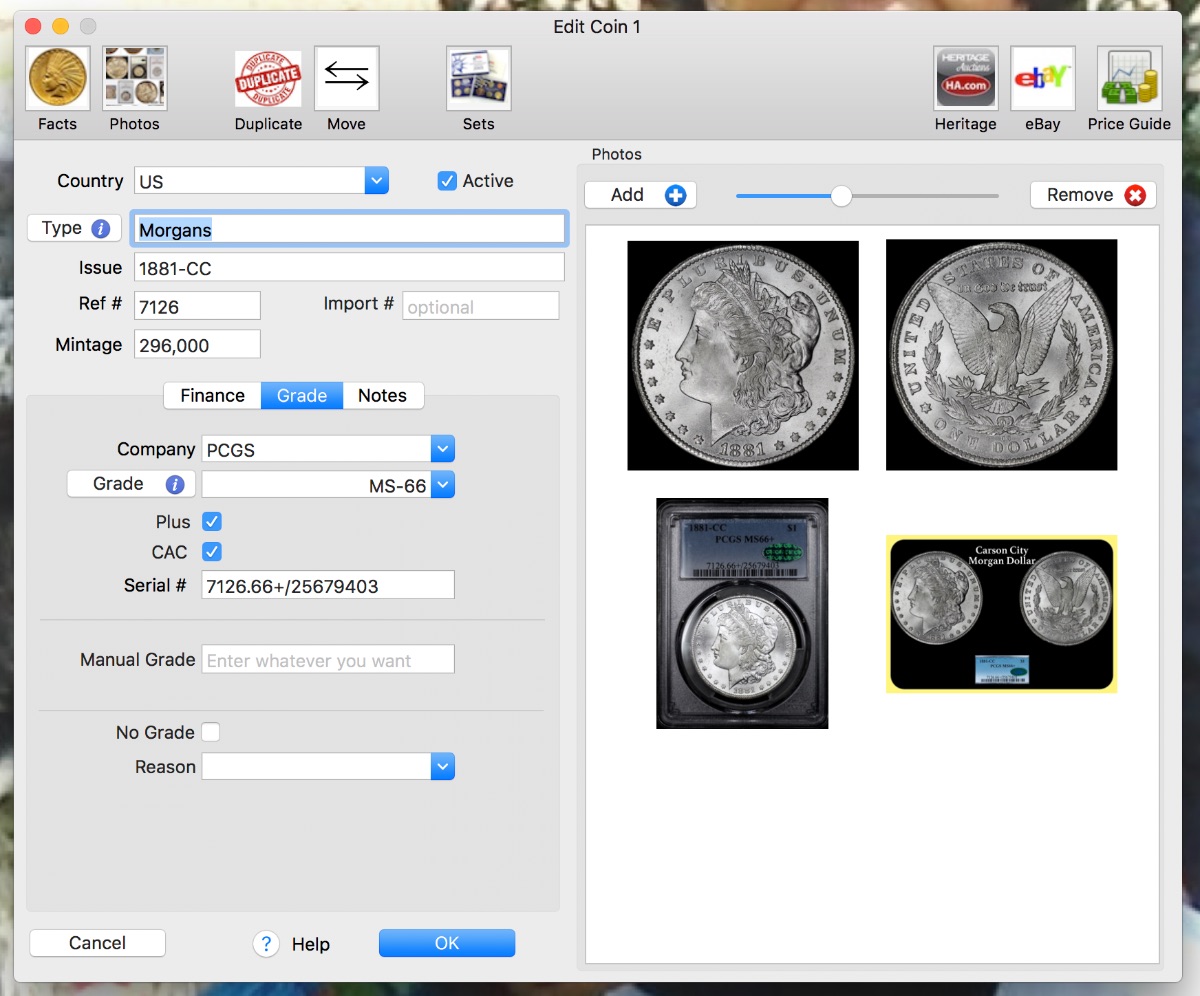Click the Mintage field showing 296,000
Viewport: 1200px width, 996px height.
[x=197, y=345]
